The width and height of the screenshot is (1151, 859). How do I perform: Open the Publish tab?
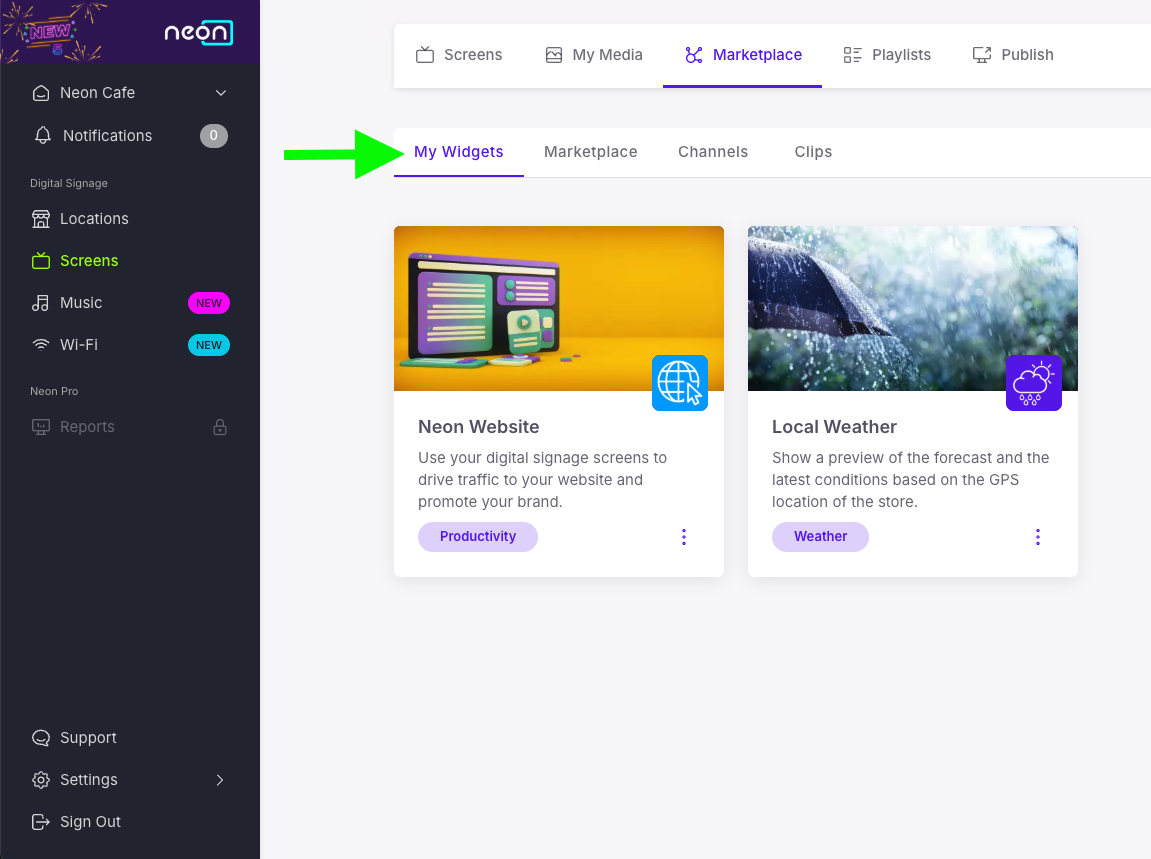1012,55
